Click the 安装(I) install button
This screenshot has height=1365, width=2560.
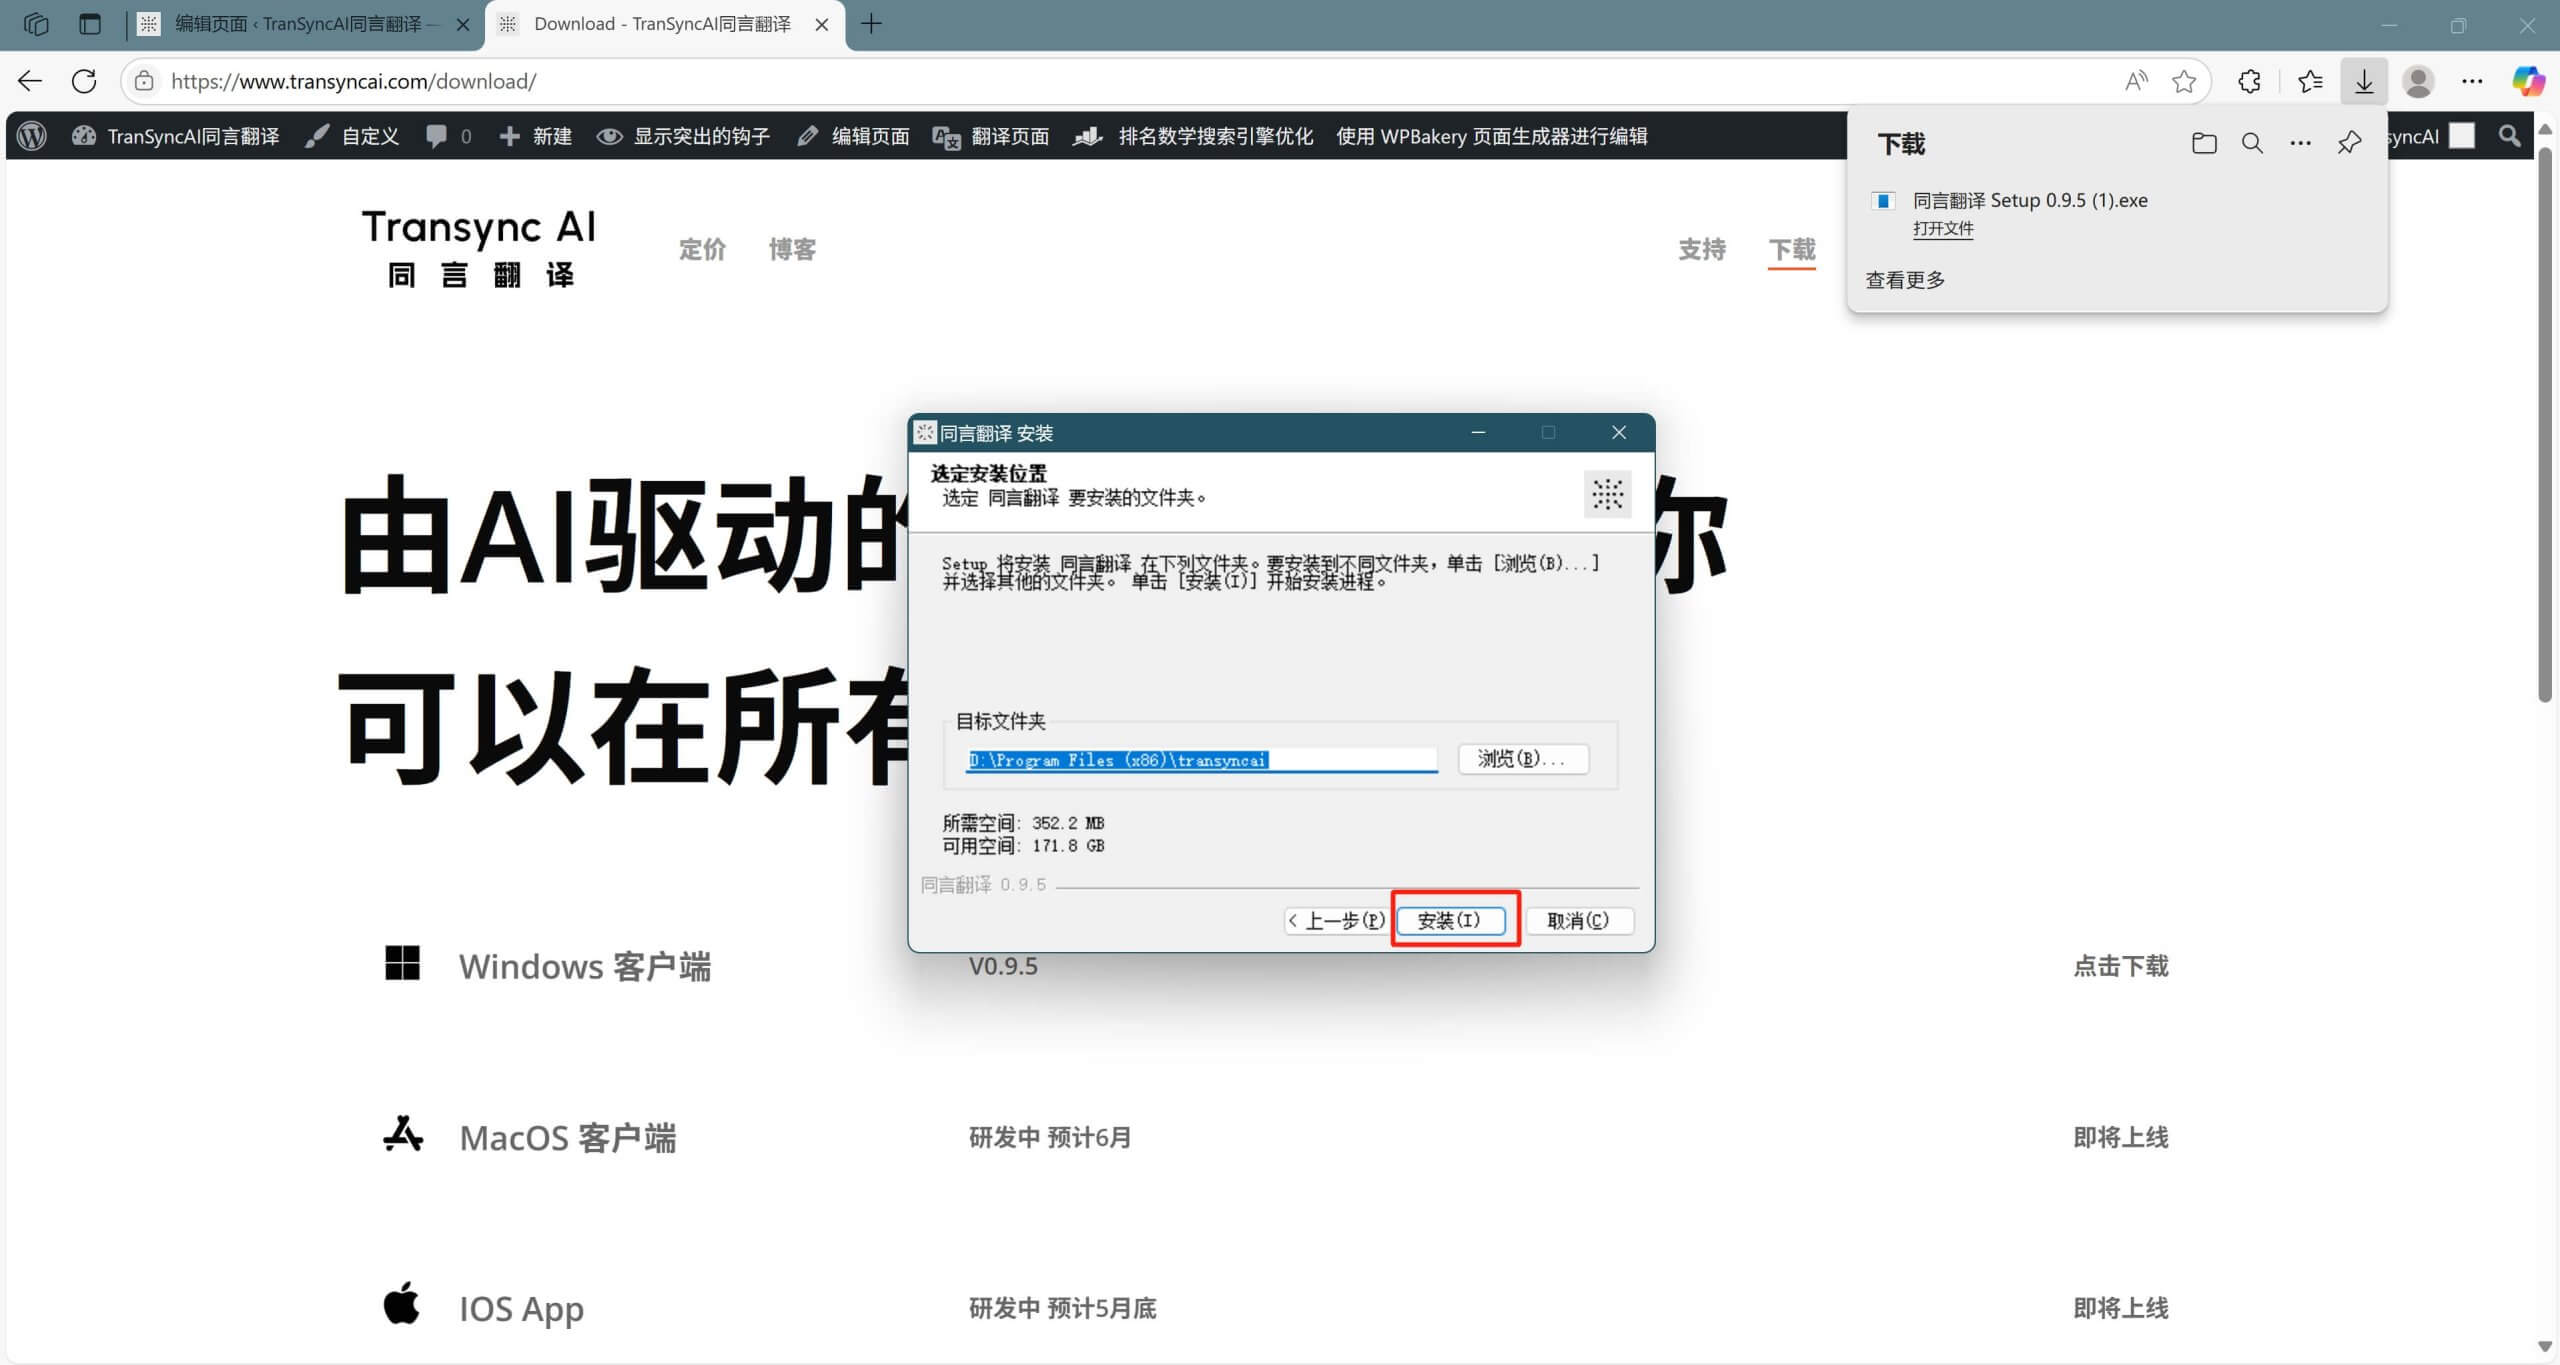[1450, 920]
